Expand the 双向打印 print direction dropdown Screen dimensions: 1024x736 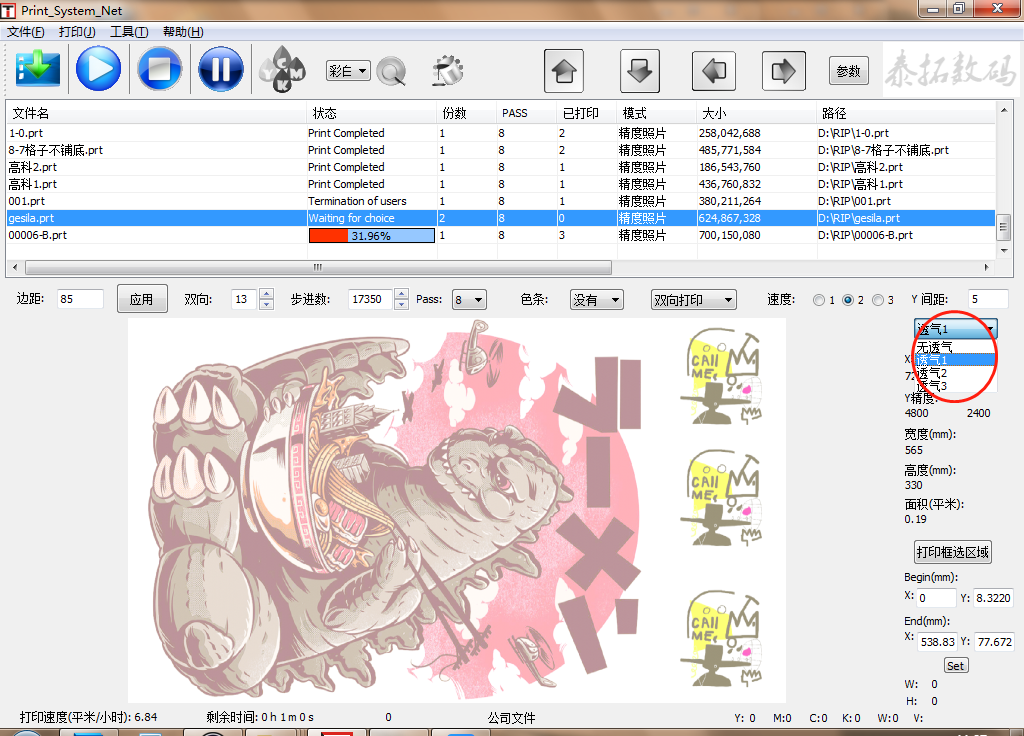(x=693, y=299)
